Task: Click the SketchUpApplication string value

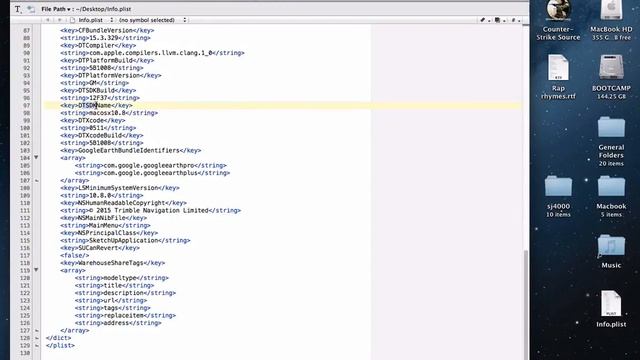Action: 125,240
